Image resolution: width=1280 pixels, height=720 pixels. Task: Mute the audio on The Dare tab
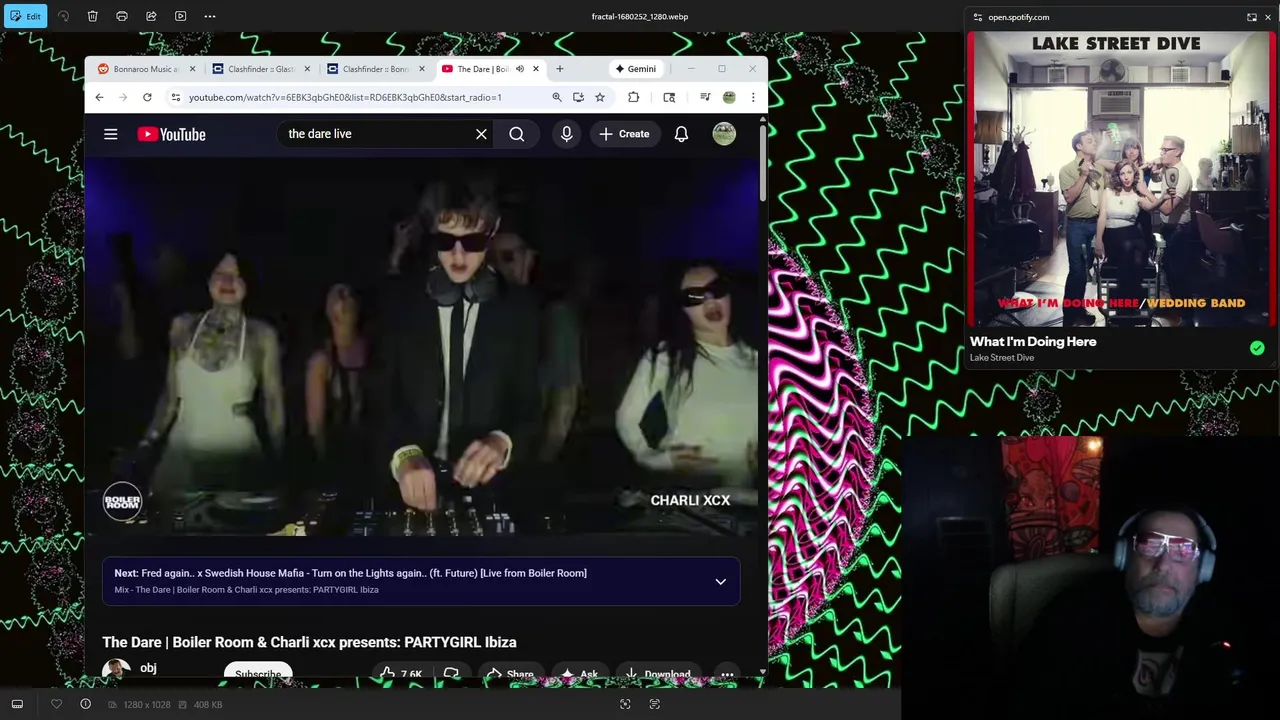pos(520,69)
